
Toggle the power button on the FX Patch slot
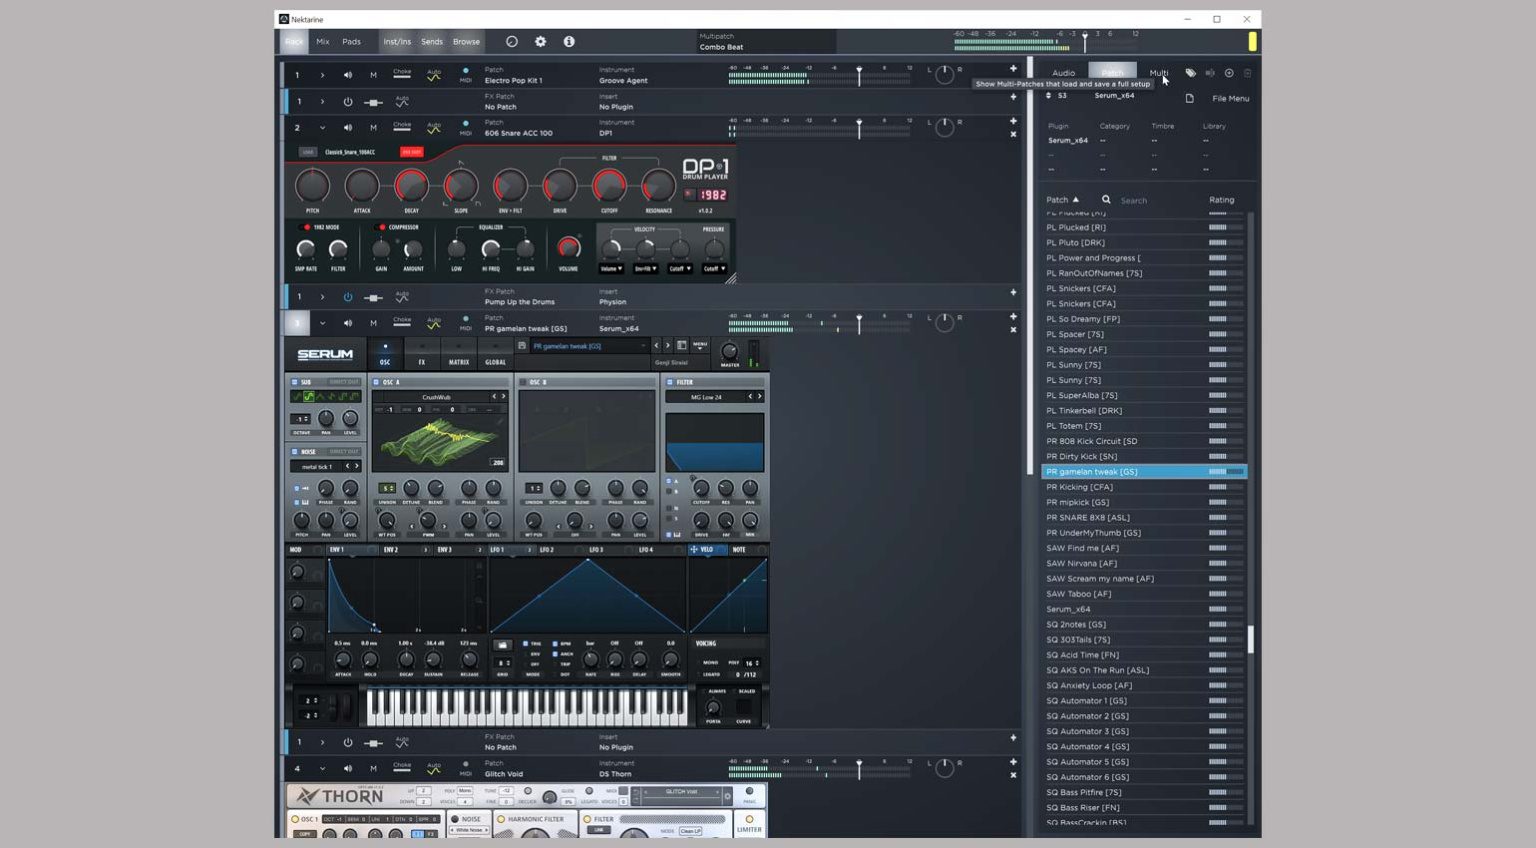pos(346,101)
